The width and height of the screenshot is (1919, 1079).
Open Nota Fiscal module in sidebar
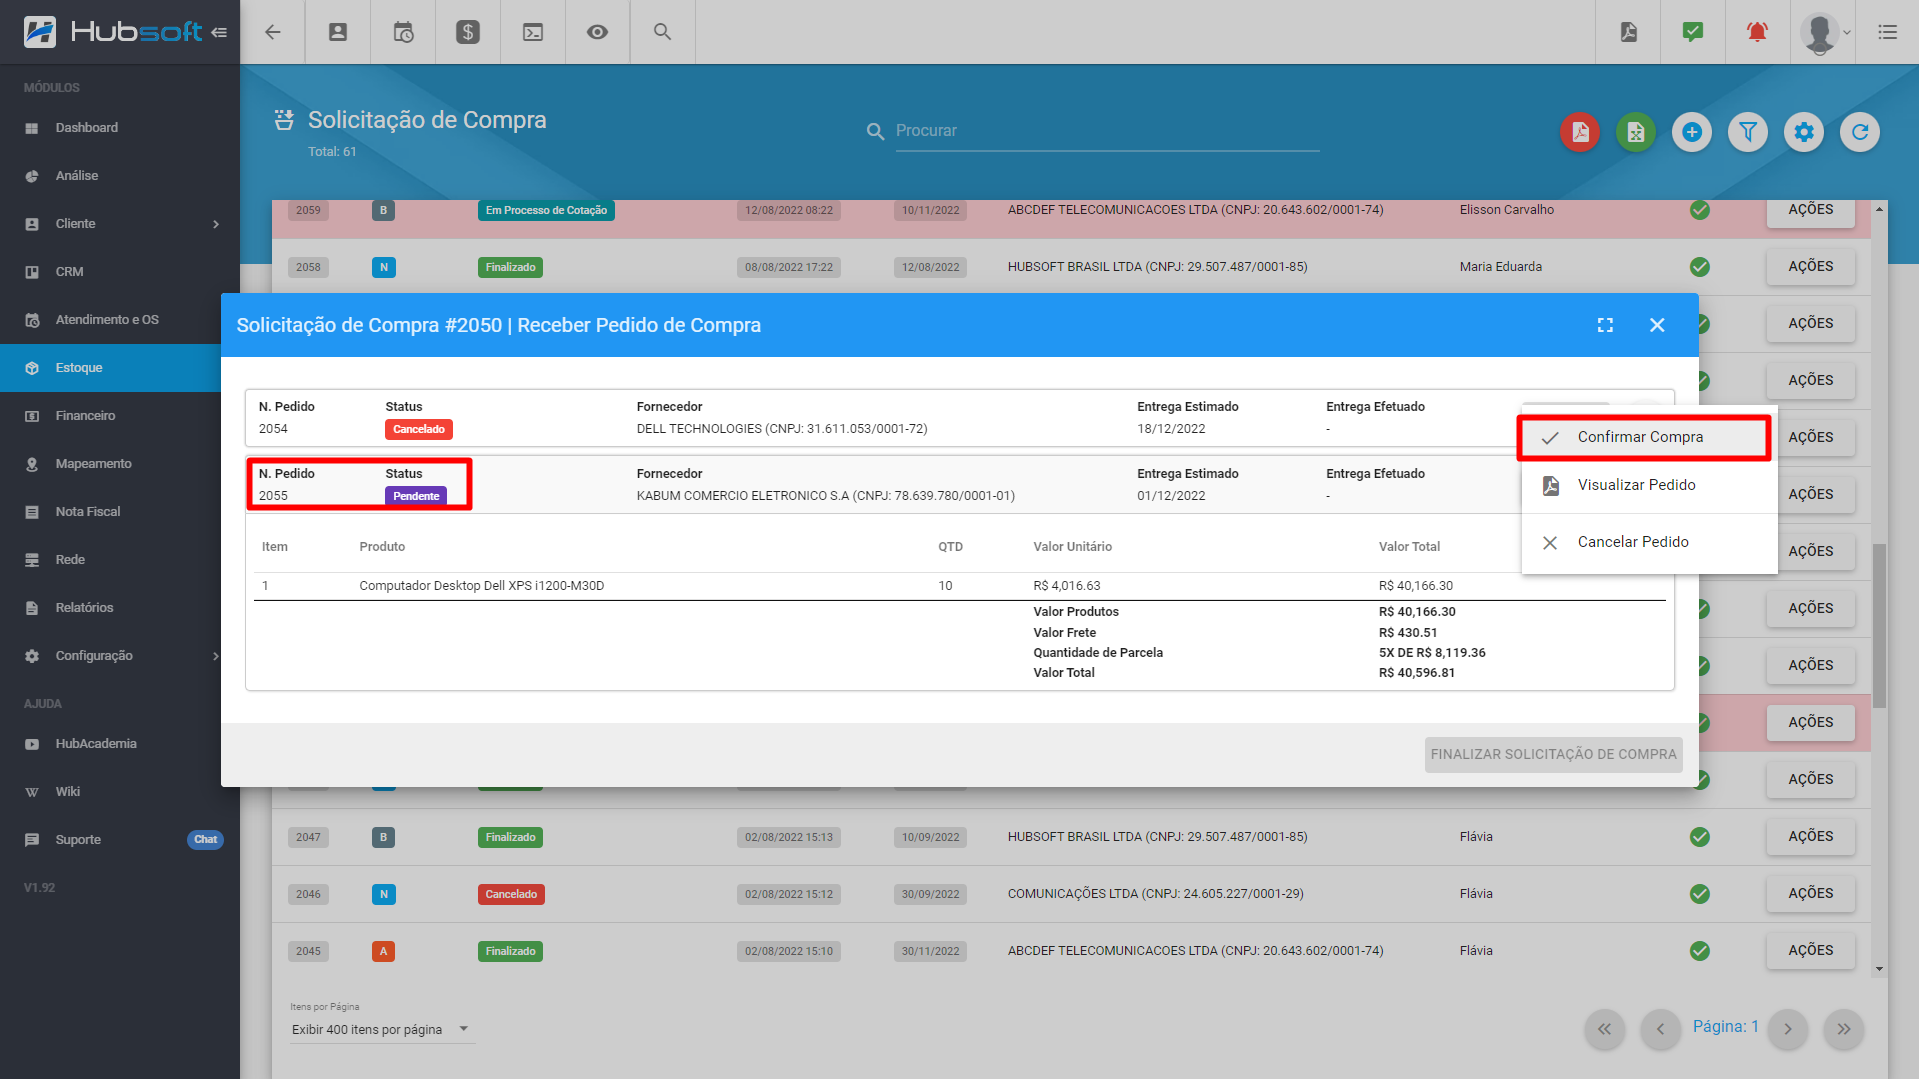tap(110, 512)
